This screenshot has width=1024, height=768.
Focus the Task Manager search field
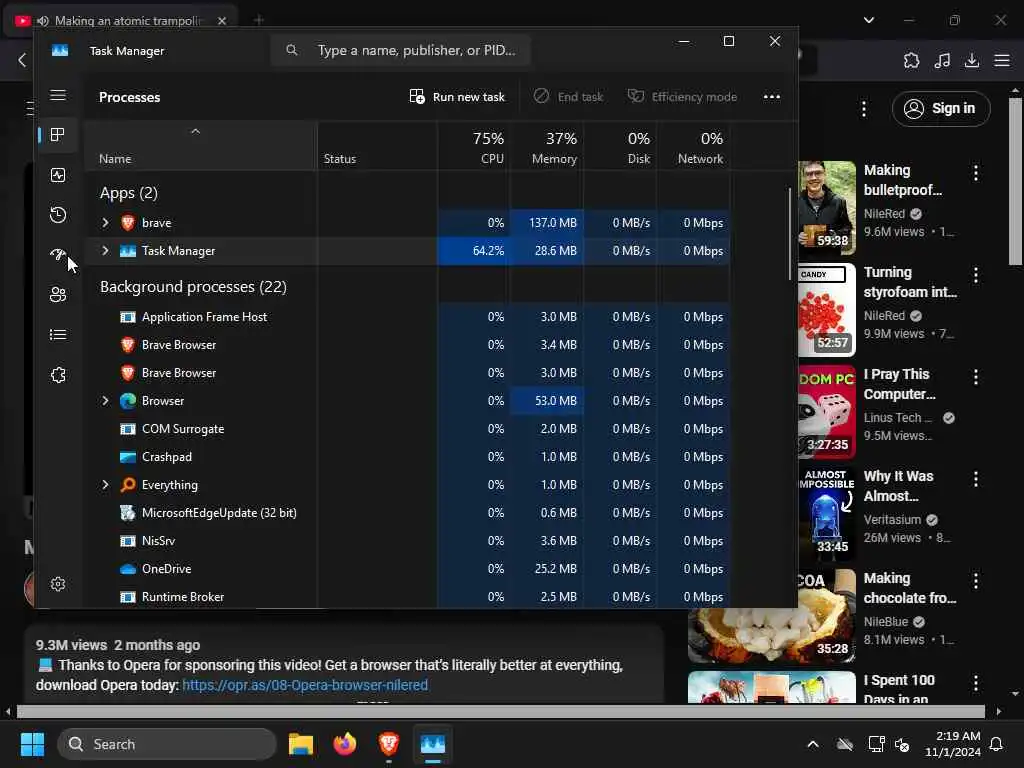click(x=400, y=50)
